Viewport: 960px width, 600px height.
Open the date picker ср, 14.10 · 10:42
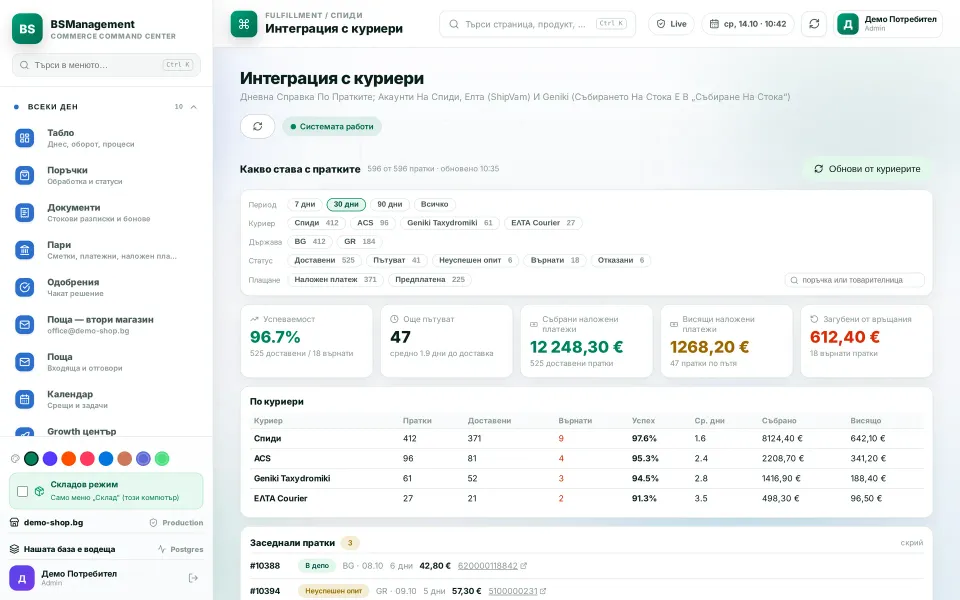click(748, 24)
